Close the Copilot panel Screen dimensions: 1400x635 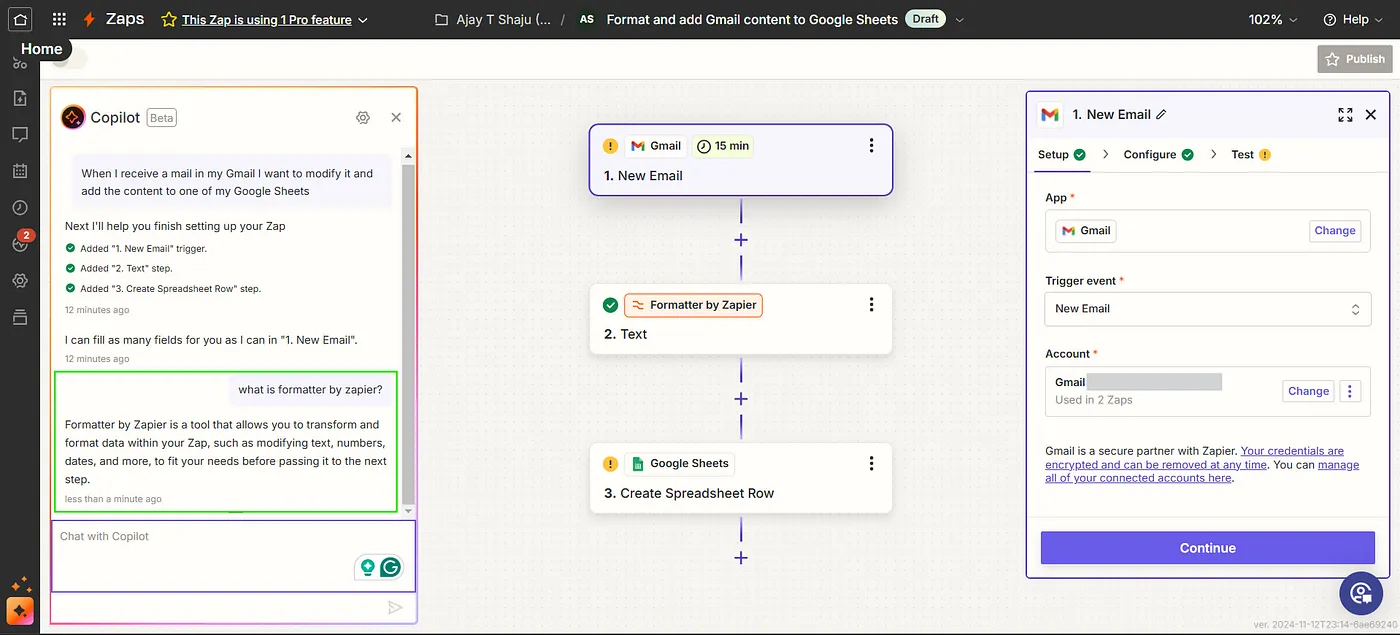396,118
